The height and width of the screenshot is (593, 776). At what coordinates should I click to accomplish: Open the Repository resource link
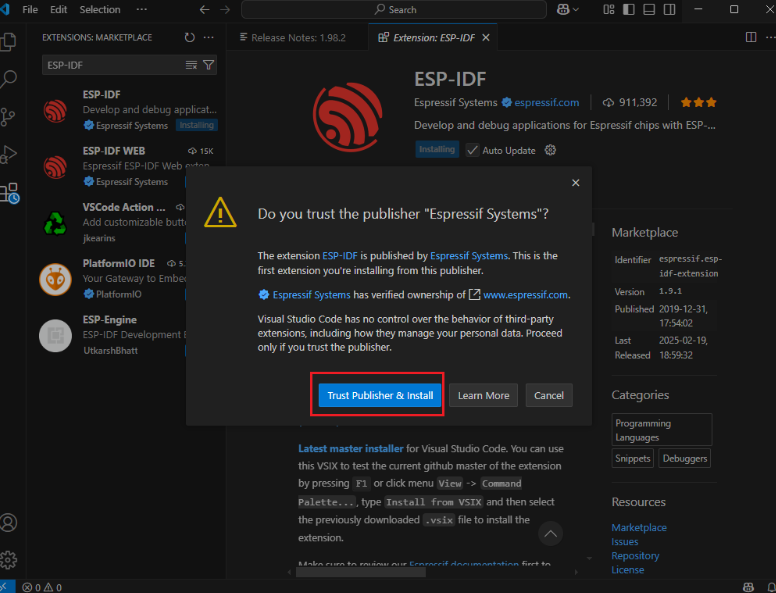click(x=635, y=556)
